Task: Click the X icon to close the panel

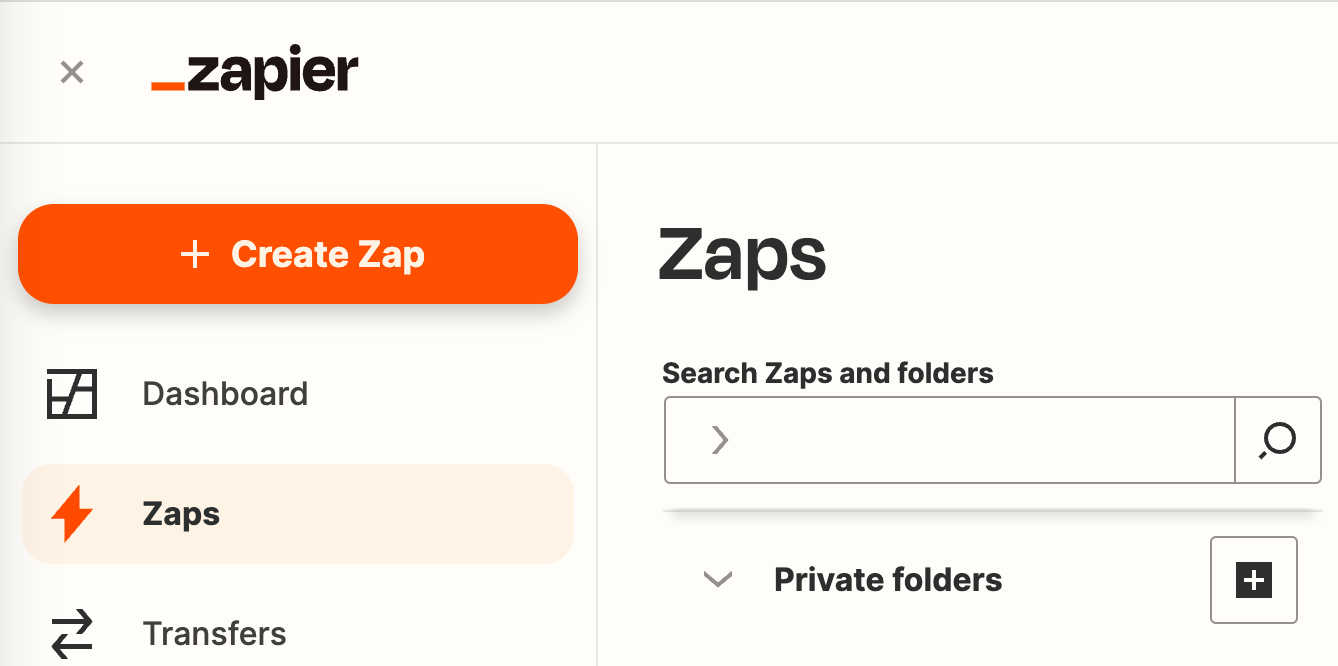Action: point(71,72)
